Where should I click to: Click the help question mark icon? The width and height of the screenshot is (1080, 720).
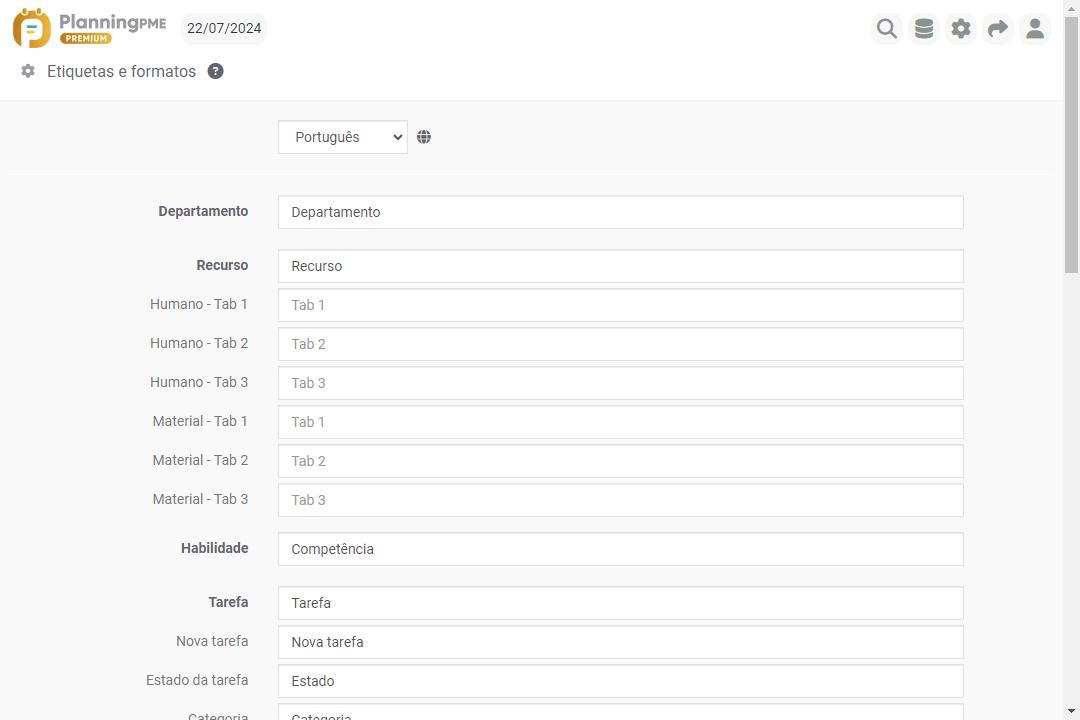216,71
